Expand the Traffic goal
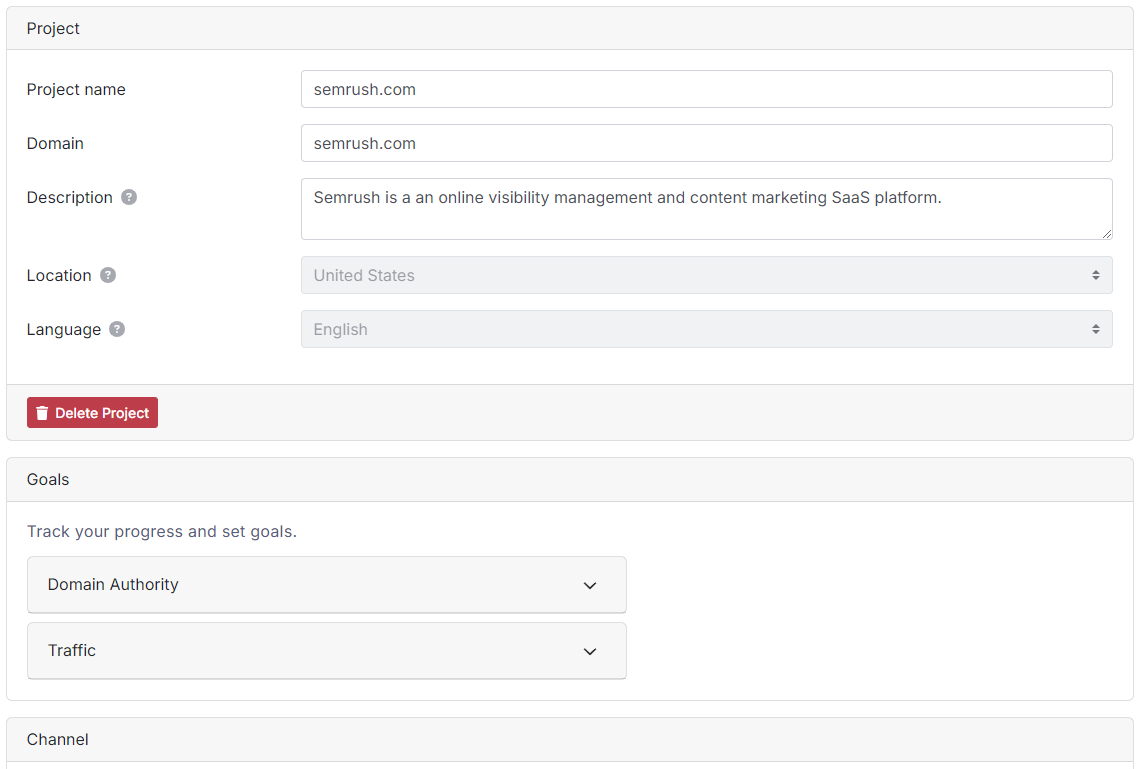 point(326,651)
